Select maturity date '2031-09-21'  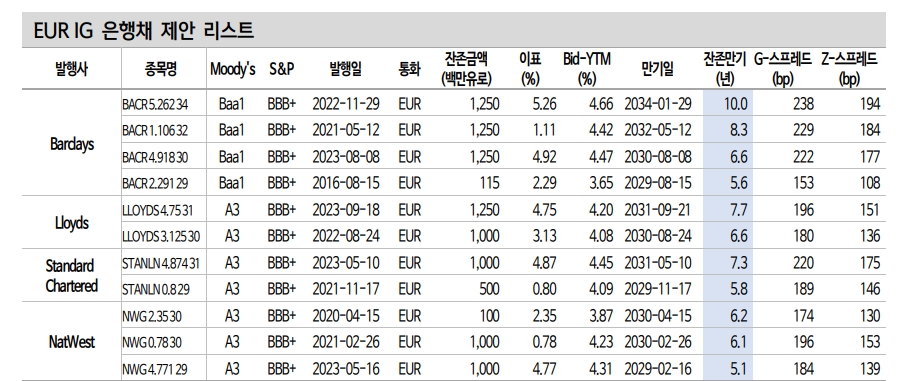click(658, 210)
